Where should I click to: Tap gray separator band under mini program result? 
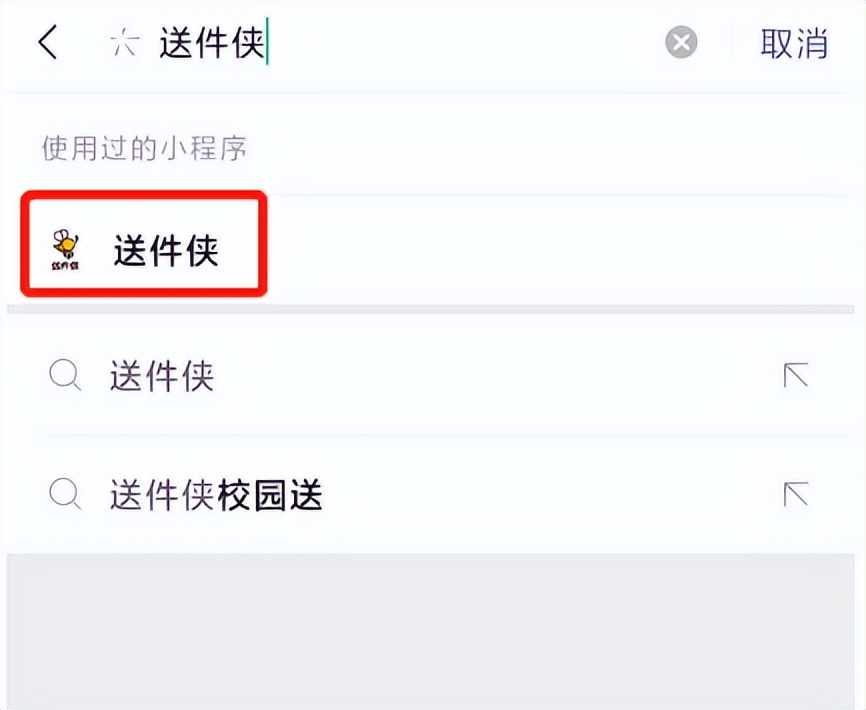coord(433,309)
